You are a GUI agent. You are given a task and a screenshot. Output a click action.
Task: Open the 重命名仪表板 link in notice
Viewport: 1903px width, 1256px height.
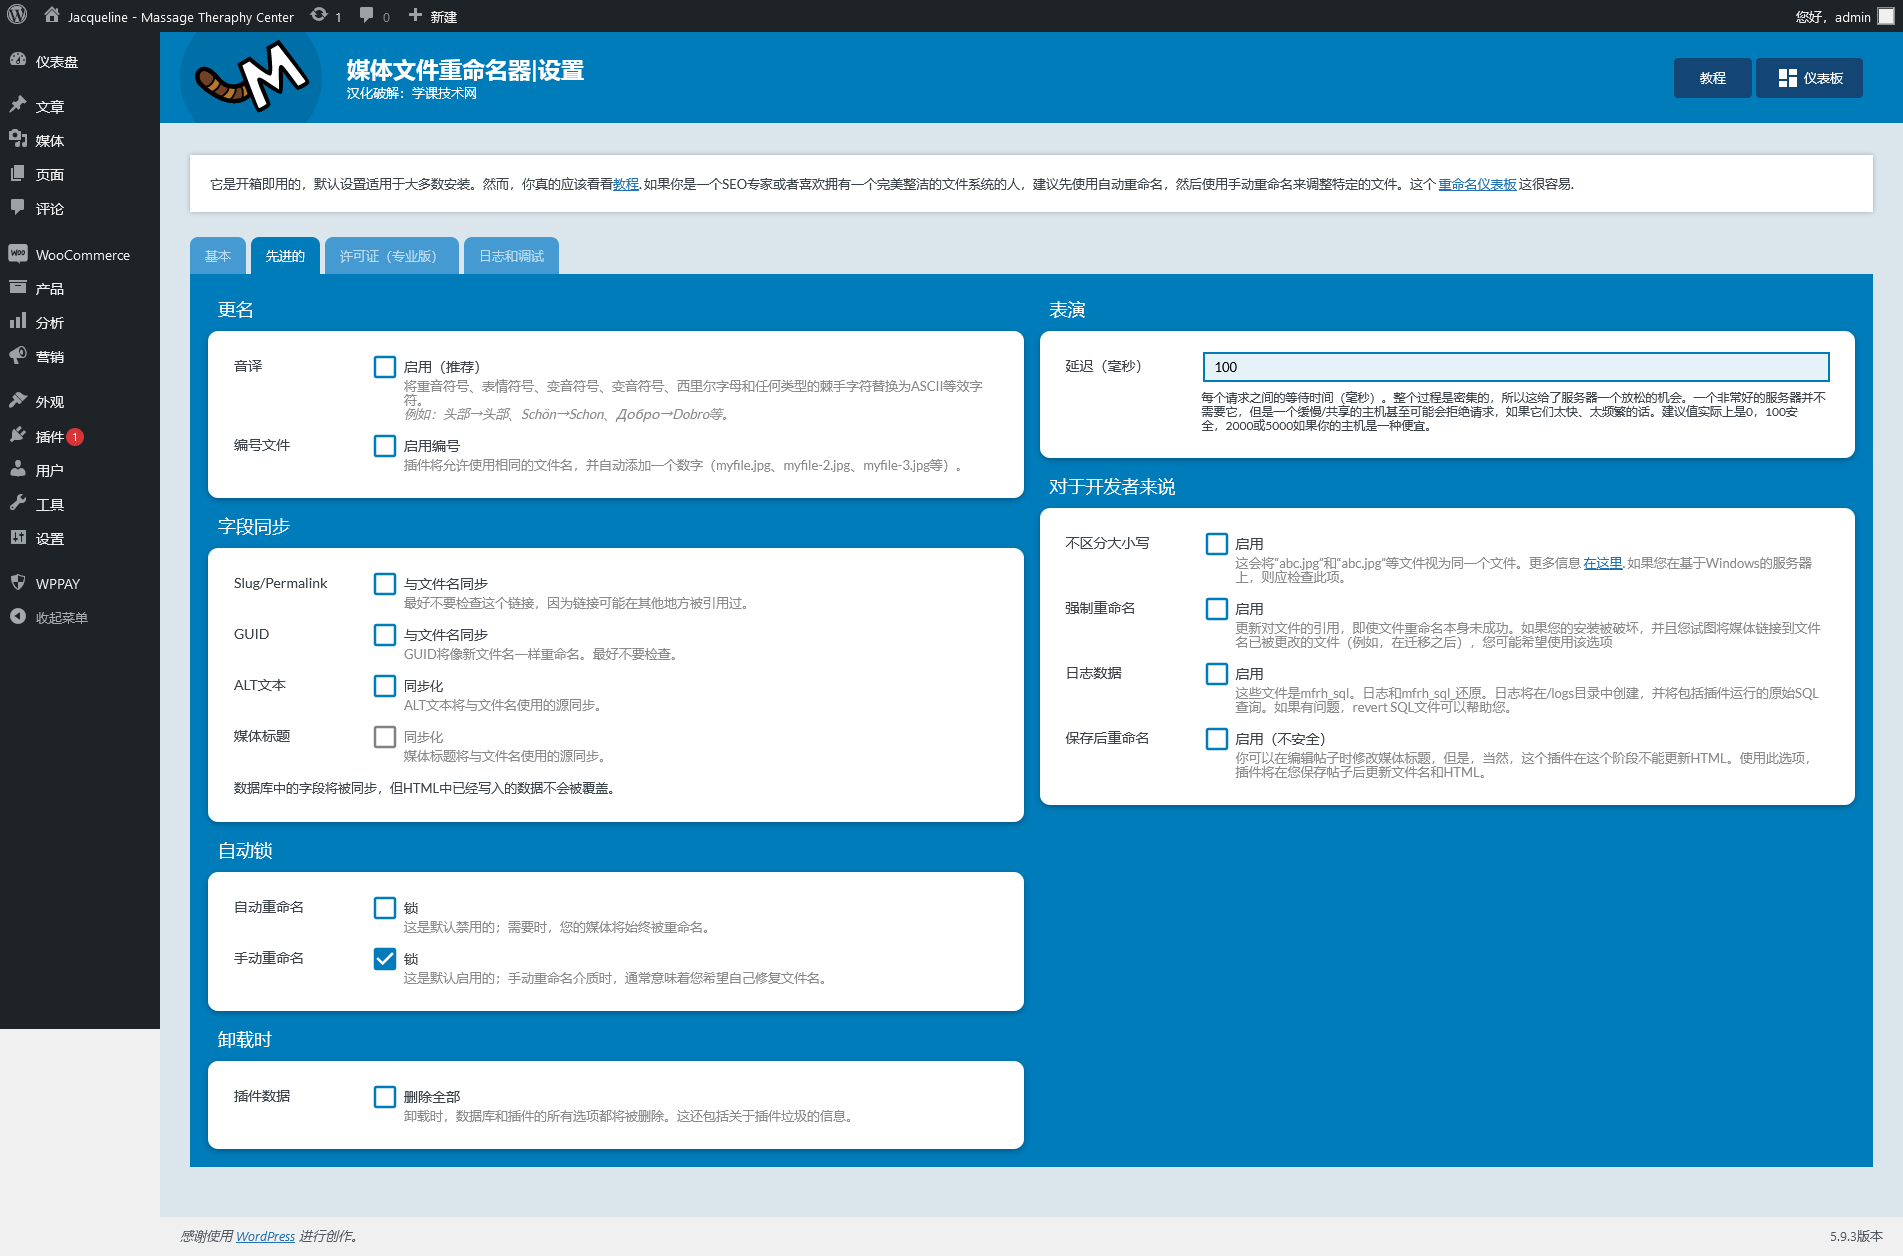[x=1477, y=184]
